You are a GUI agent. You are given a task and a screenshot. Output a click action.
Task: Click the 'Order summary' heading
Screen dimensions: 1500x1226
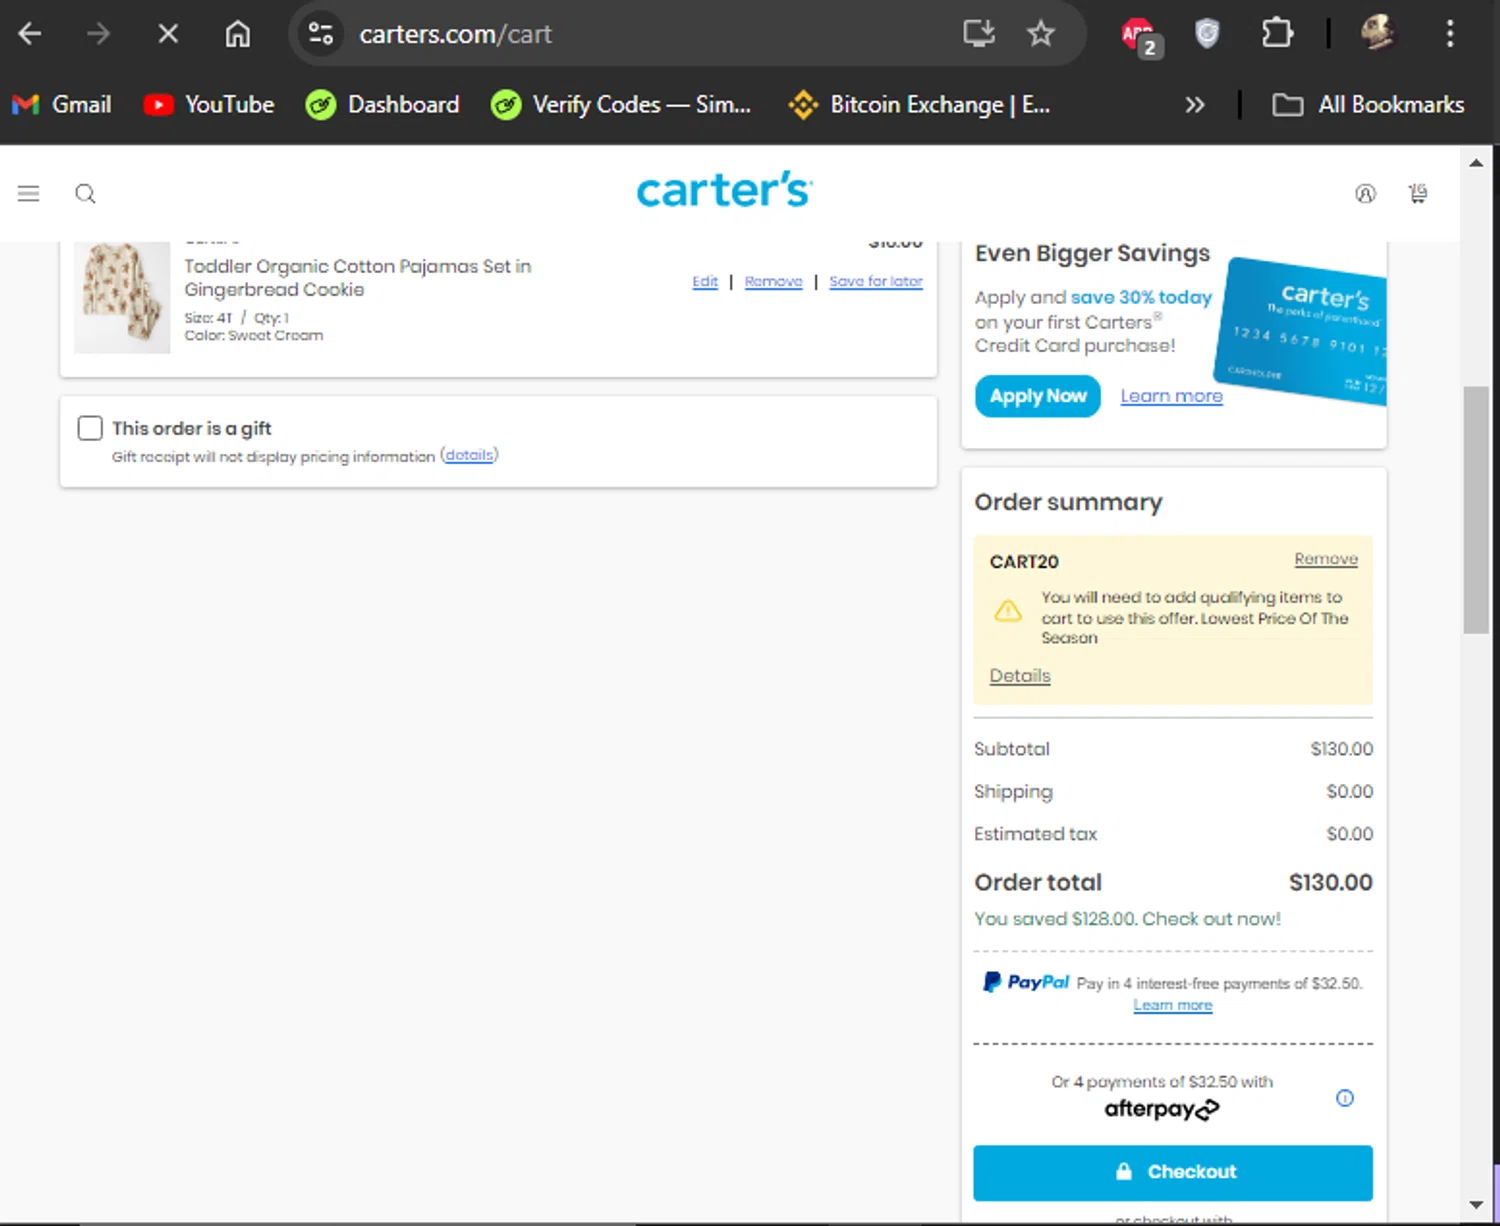pos(1068,502)
